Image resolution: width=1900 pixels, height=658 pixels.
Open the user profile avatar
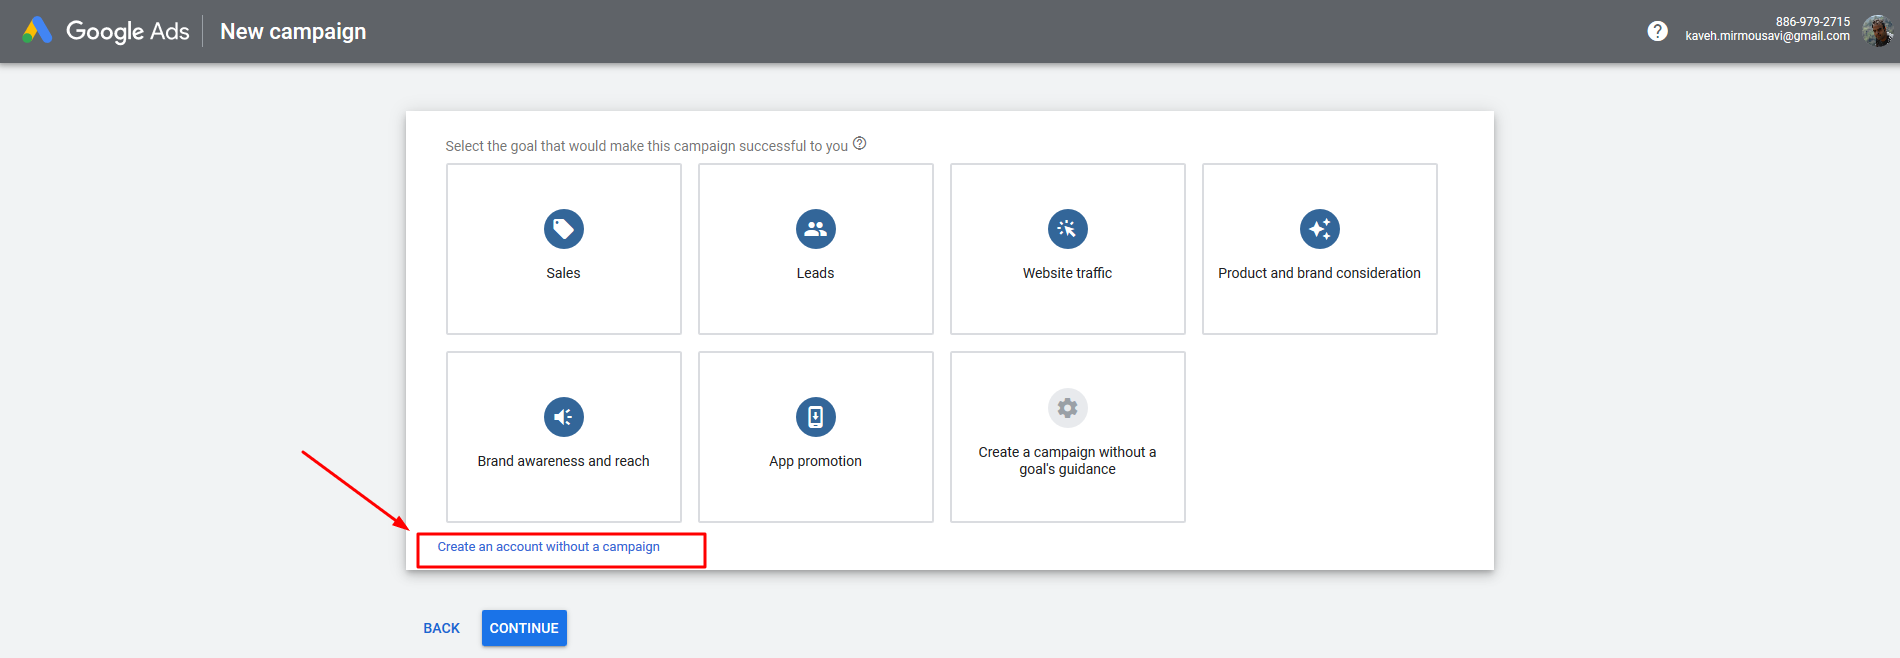click(x=1878, y=31)
